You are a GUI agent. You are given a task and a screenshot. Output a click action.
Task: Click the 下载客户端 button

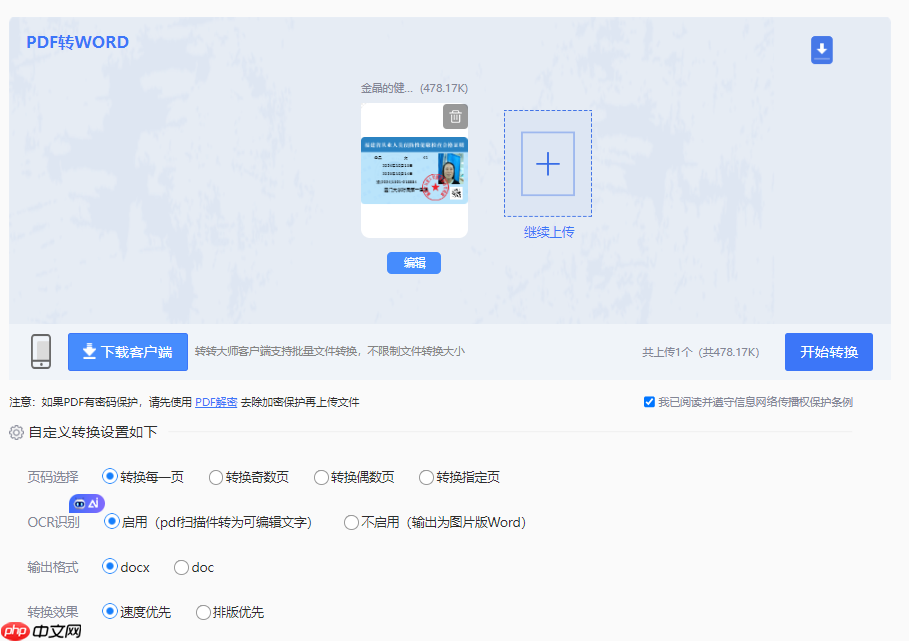tap(127, 351)
